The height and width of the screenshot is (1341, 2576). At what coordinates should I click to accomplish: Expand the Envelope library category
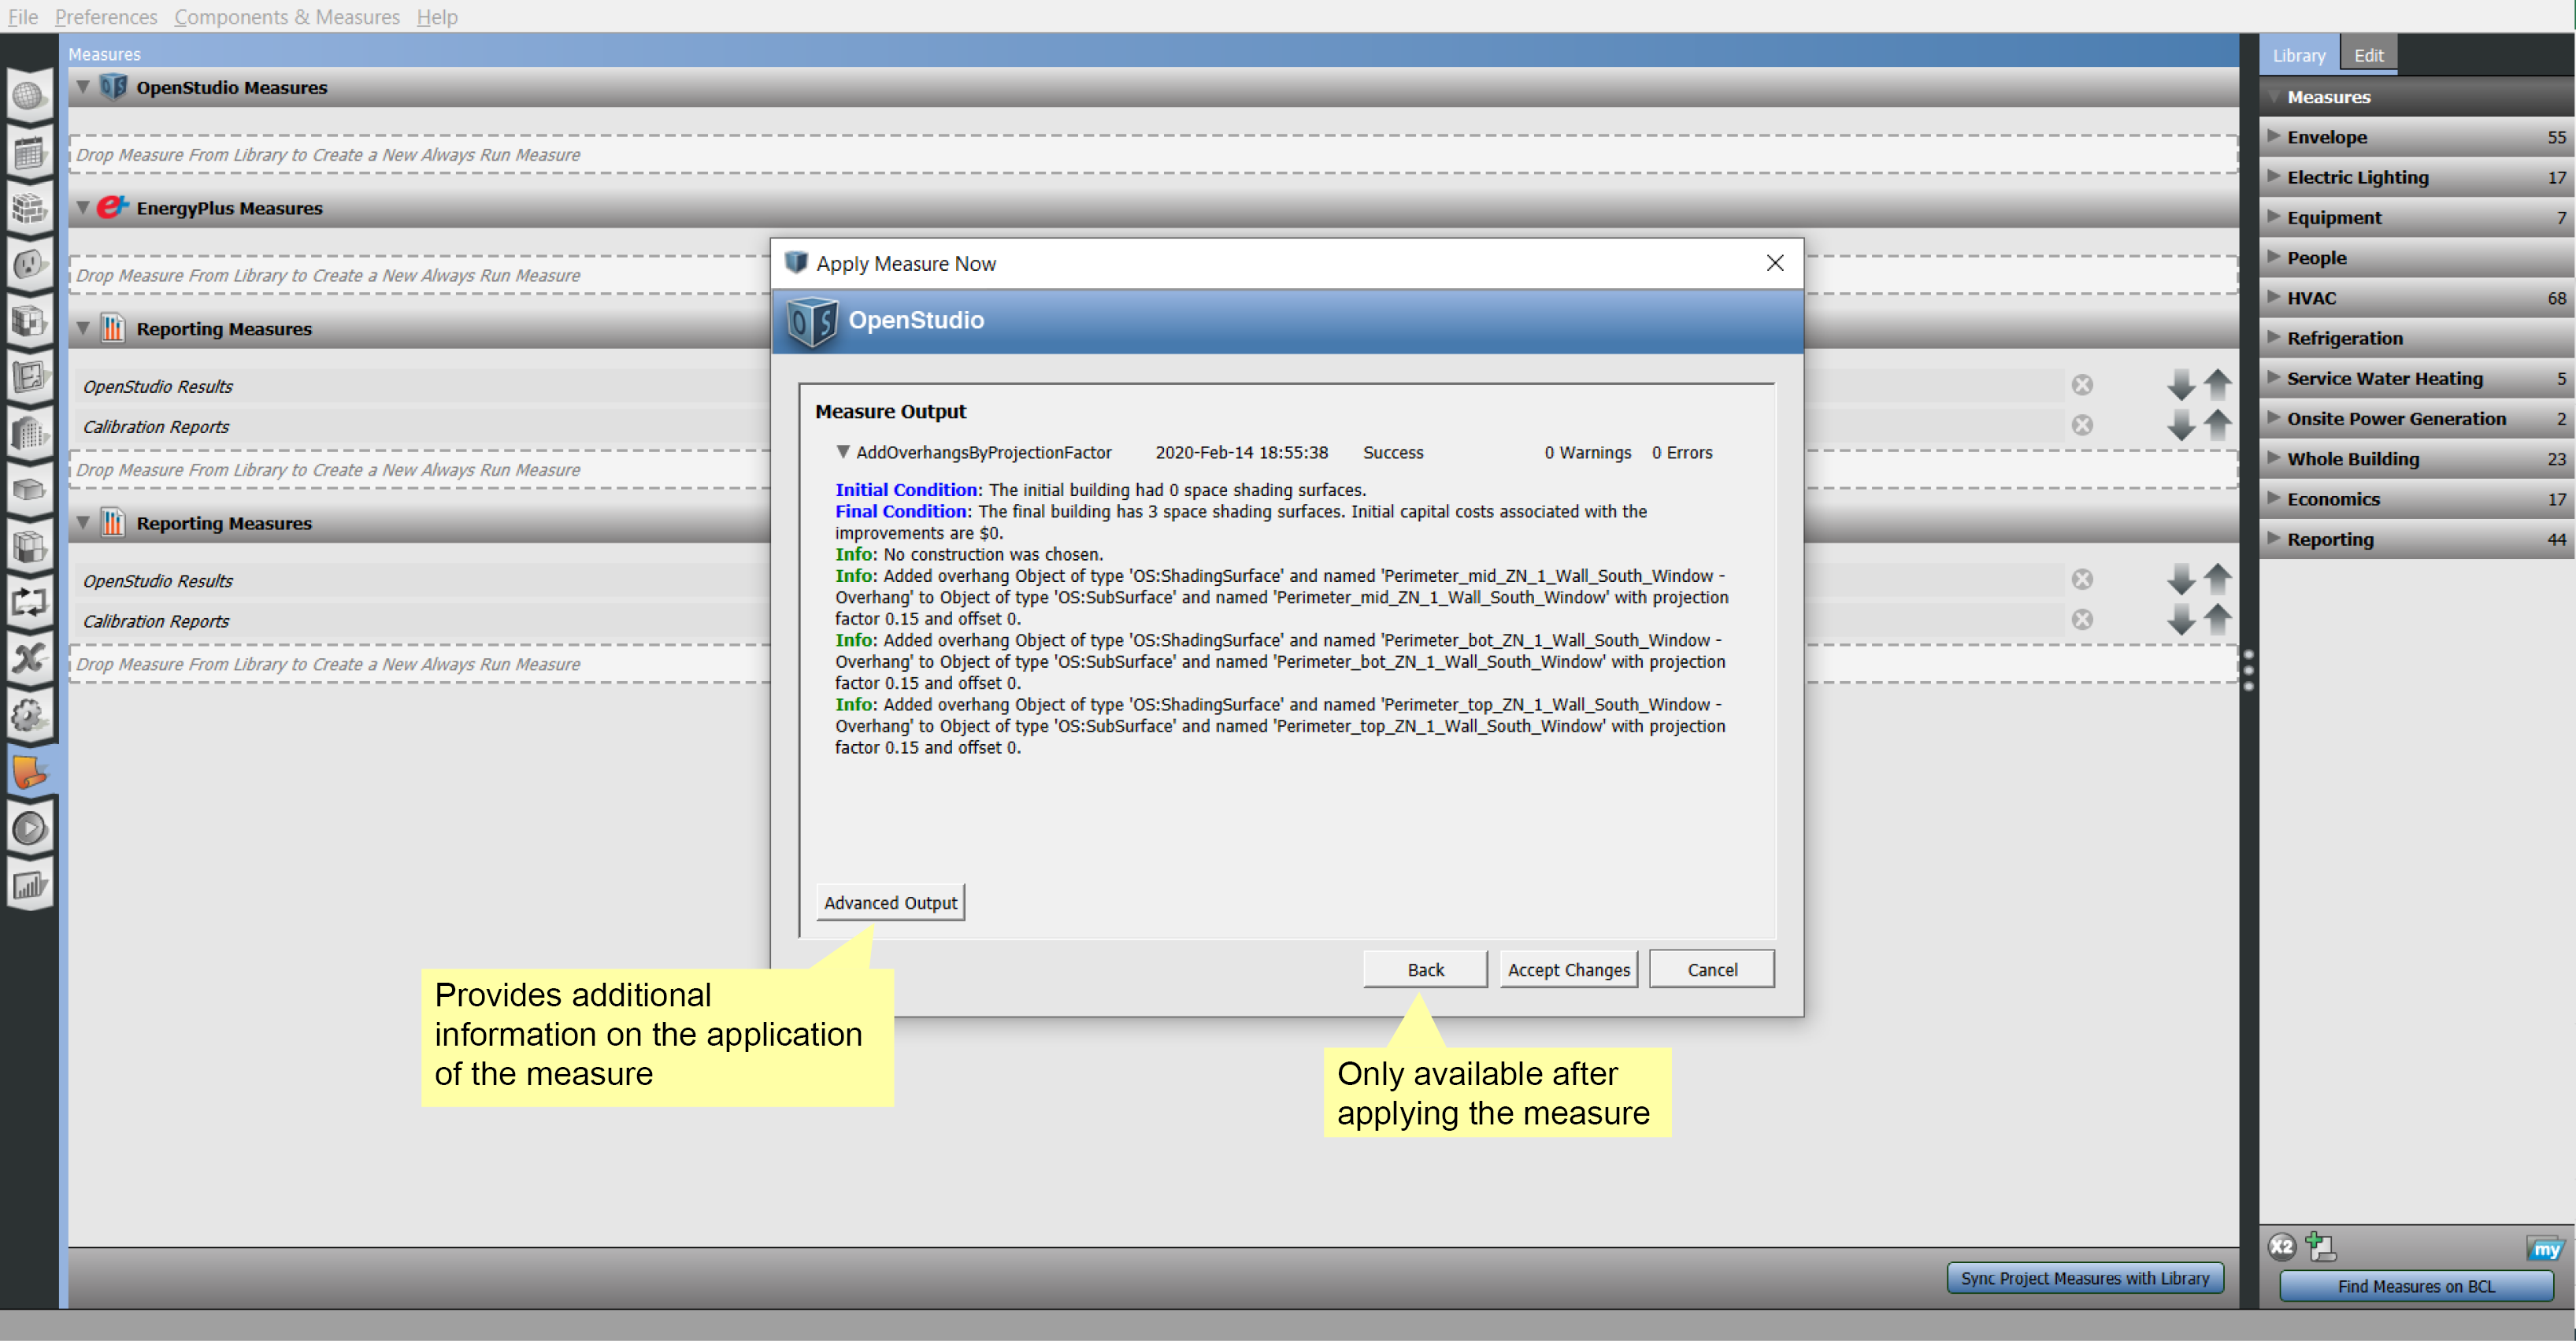tap(2274, 137)
